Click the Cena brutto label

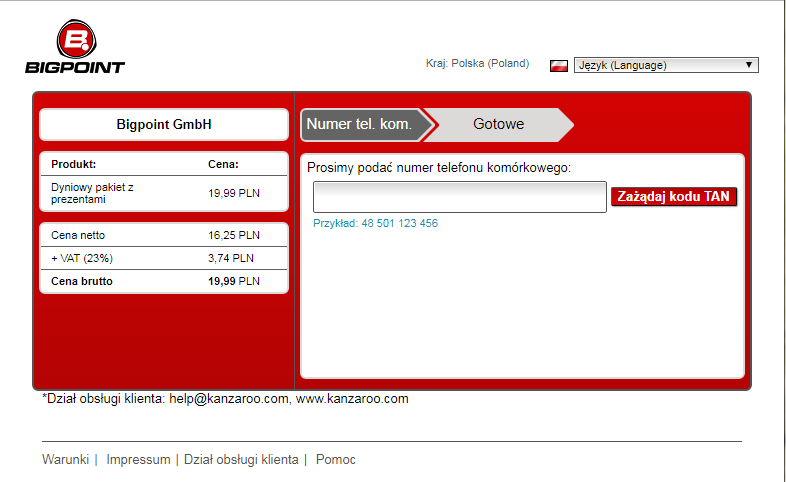pos(82,282)
